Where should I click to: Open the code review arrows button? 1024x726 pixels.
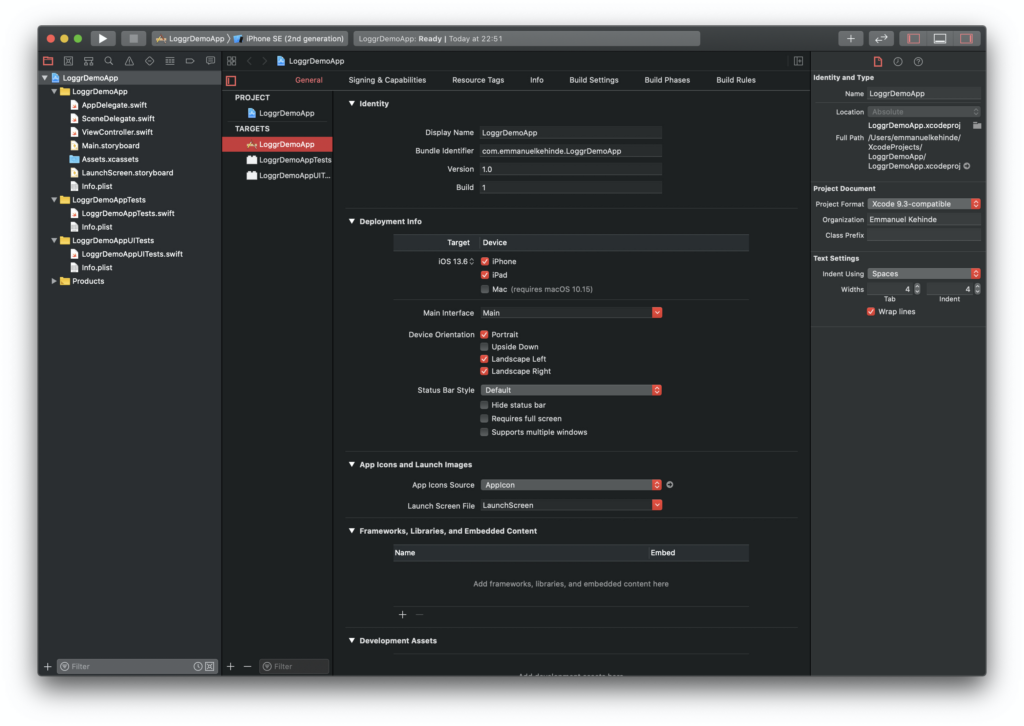click(881, 39)
